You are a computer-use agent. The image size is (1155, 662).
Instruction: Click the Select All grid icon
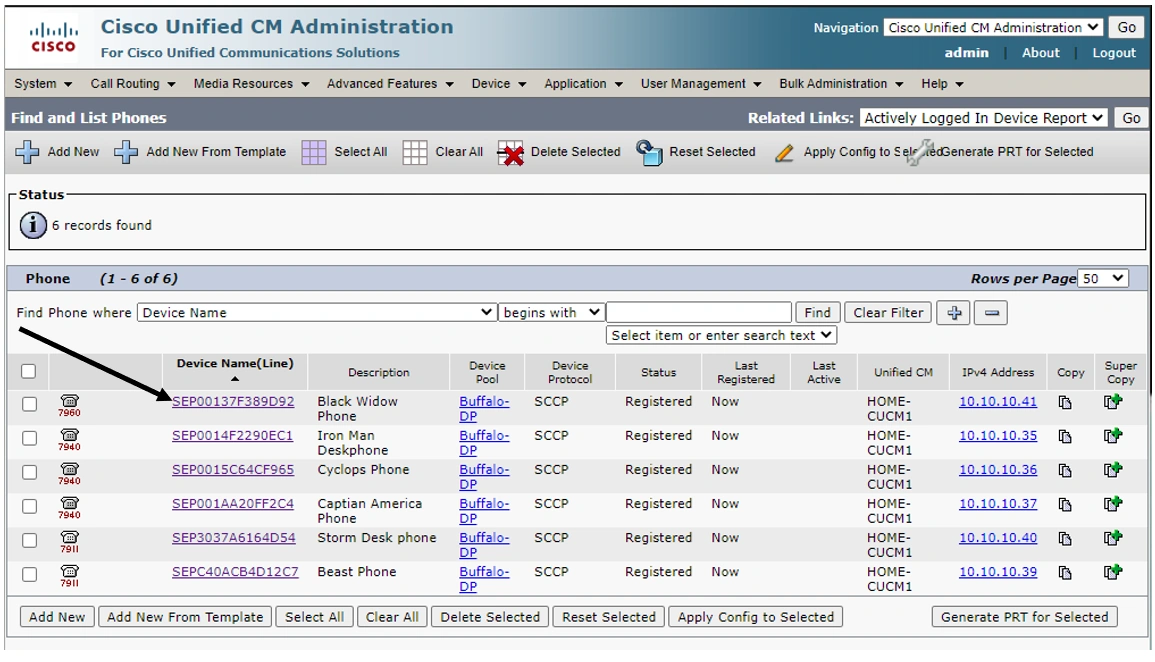(x=314, y=152)
